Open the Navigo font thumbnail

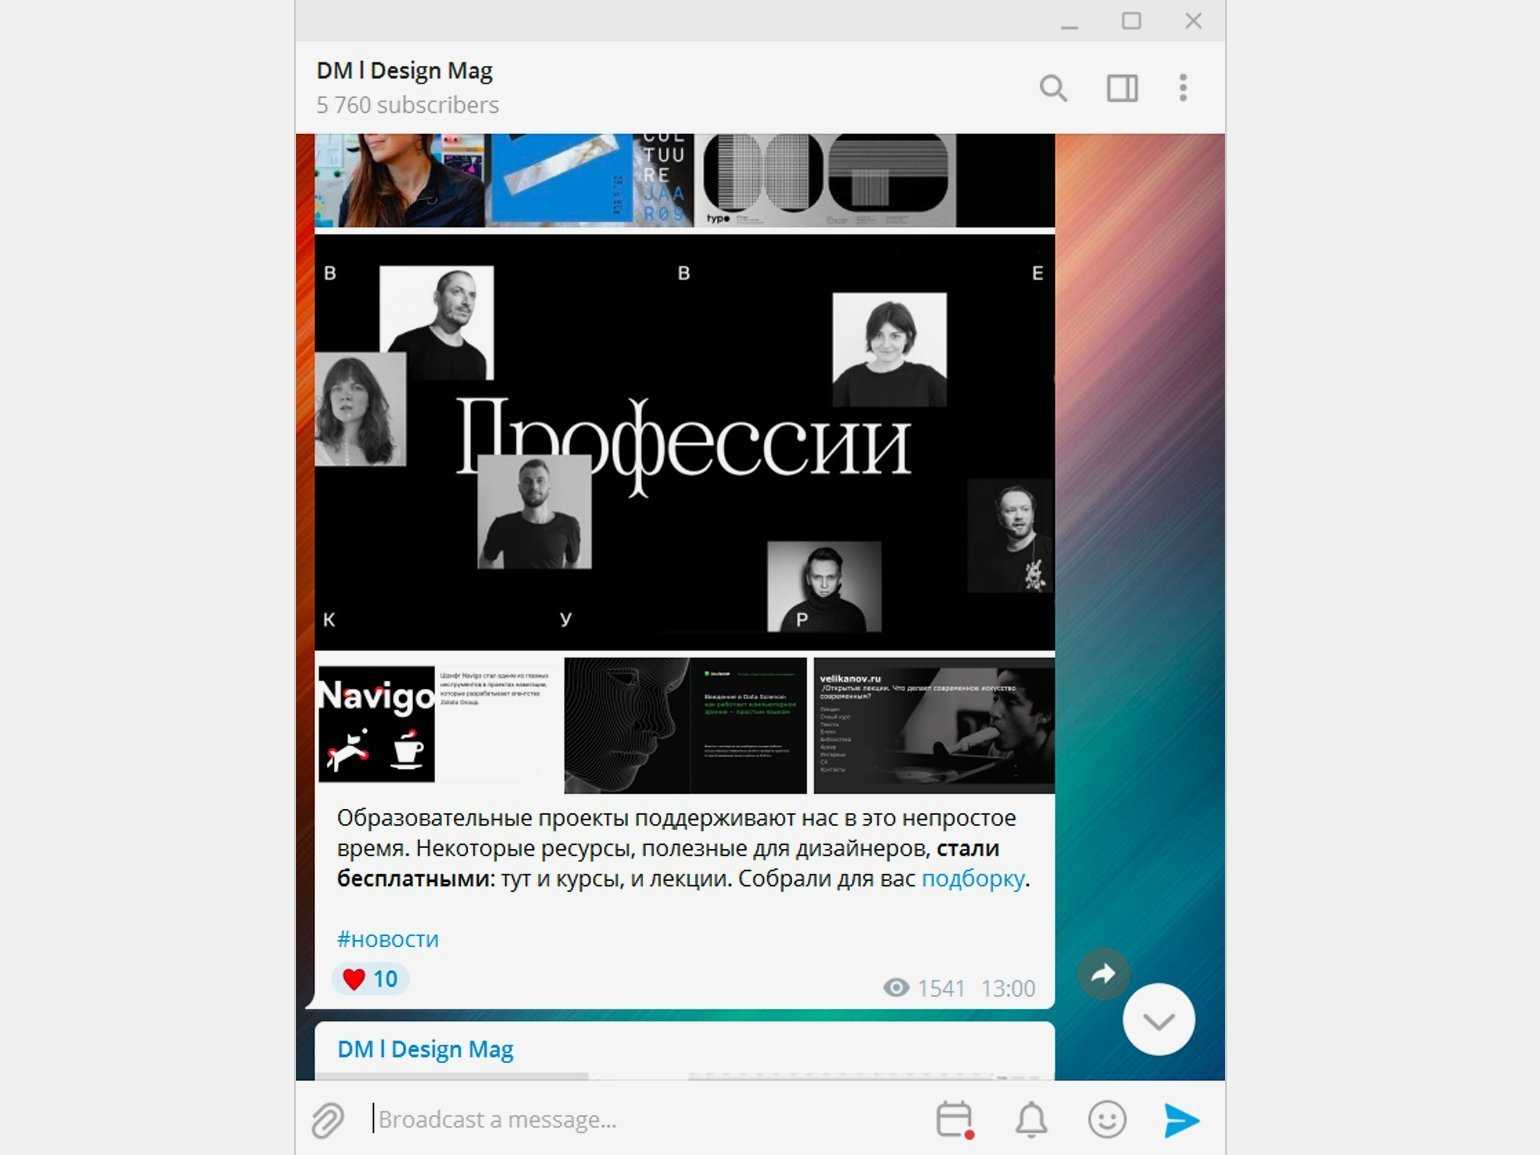coord(437,725)
